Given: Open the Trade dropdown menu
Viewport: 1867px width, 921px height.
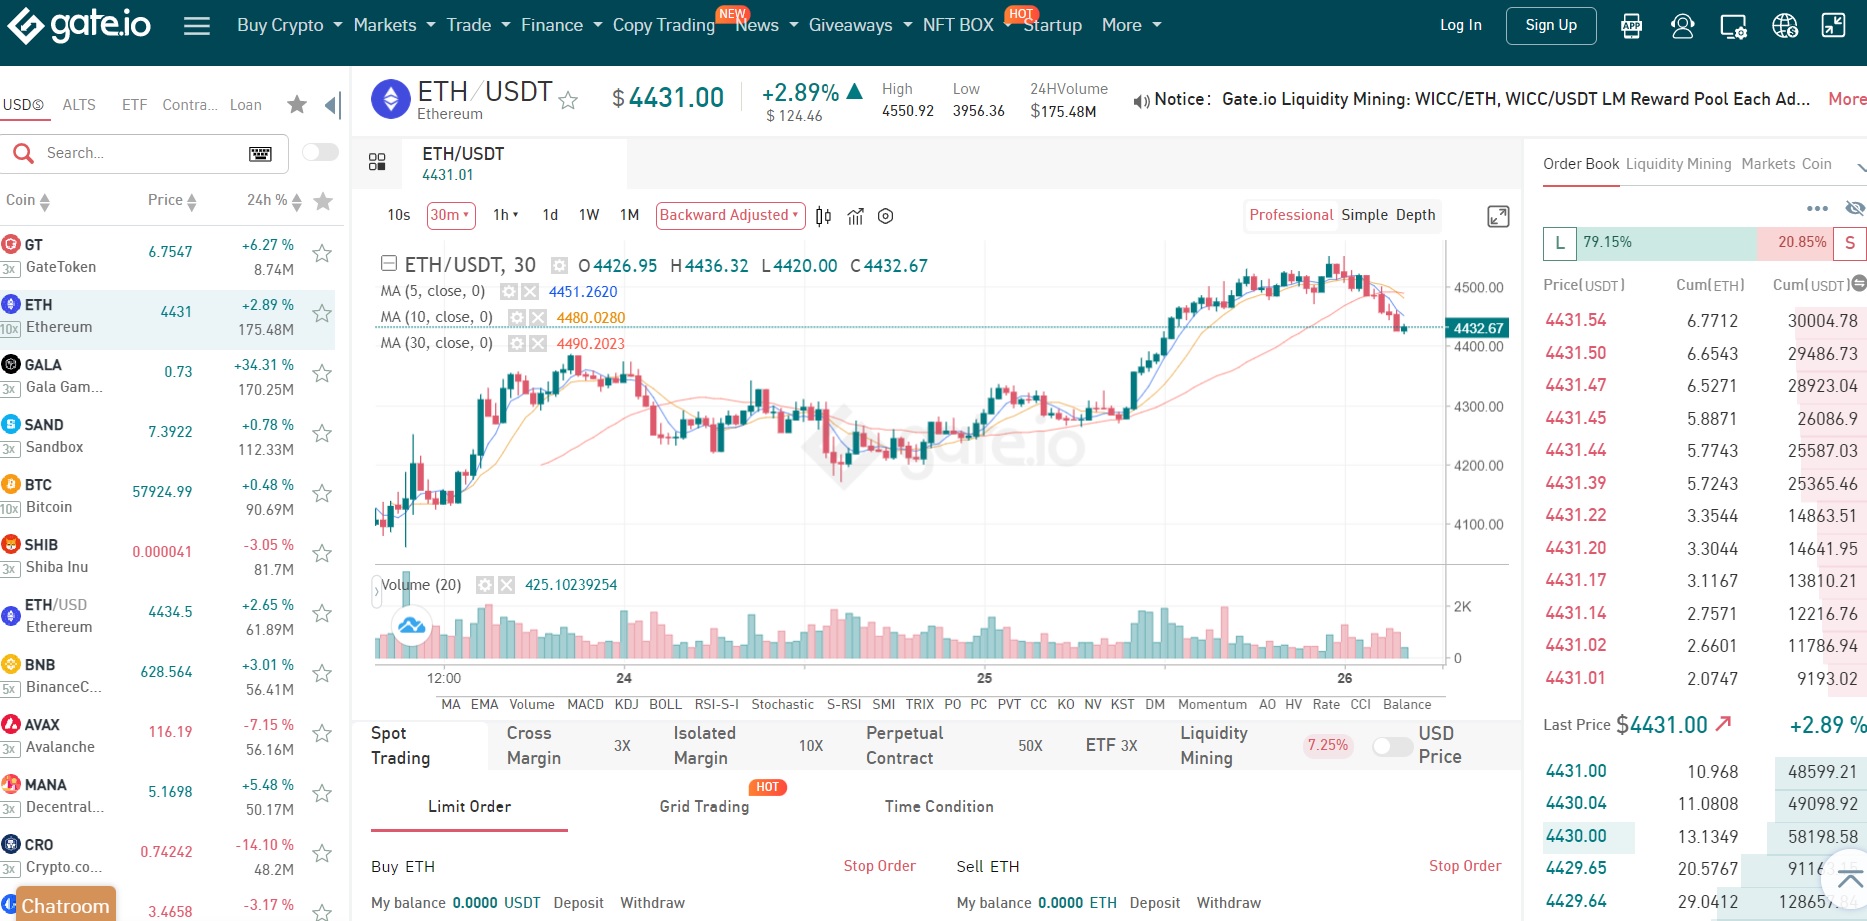Looking at the screenshot, I should pos(478,25).
